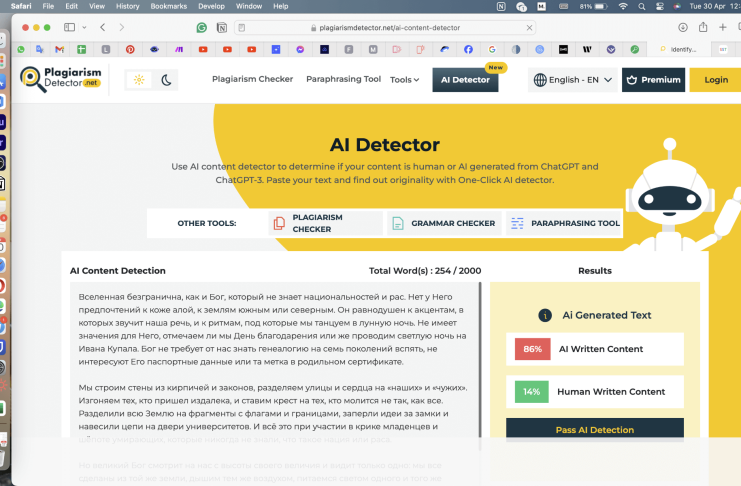Toggle Safari sidebar button
This screenshot has height=486, width=741.
click(x=69, y=27)
